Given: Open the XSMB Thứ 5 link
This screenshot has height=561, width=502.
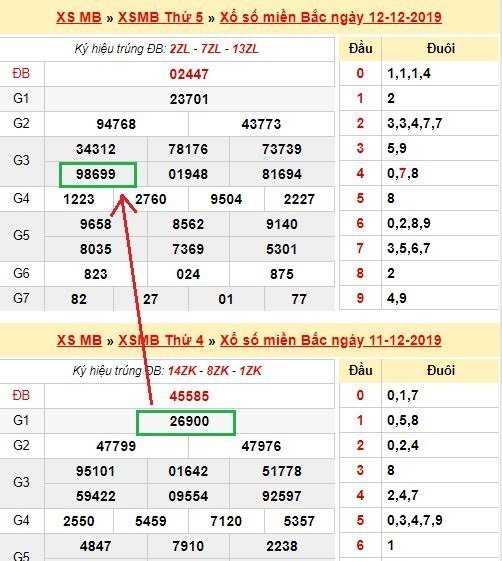Looking at the screenshot, I should 161,17.
